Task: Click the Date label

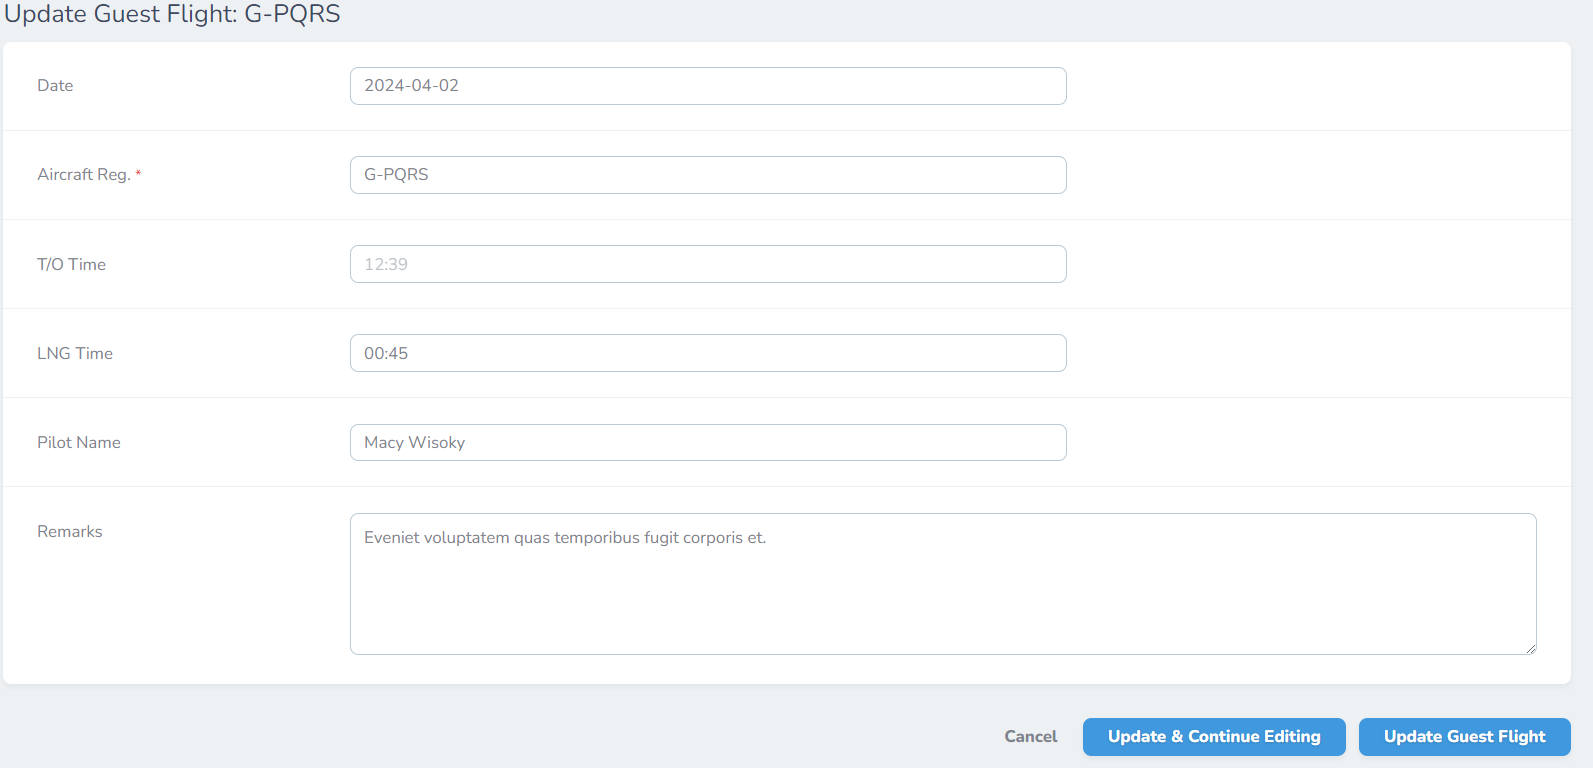Action: tap(55, 86)
